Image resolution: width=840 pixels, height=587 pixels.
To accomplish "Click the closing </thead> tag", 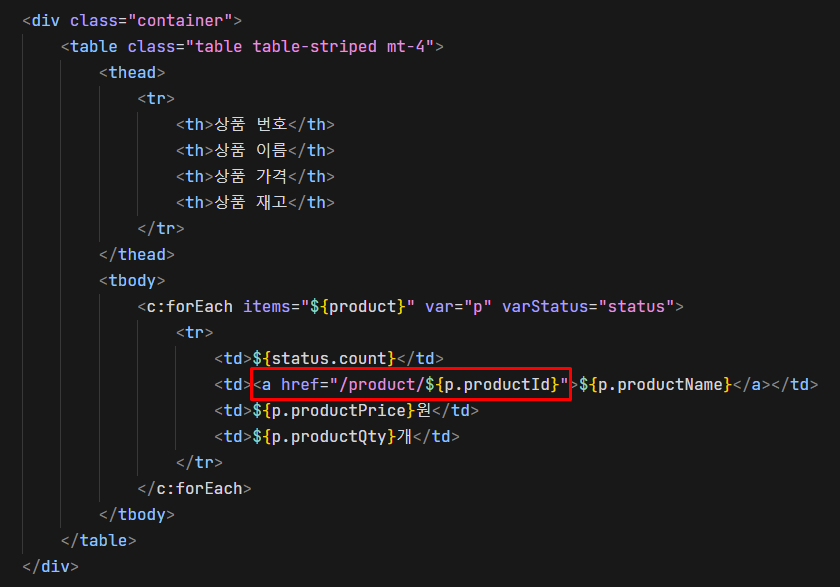I will 137,254.
